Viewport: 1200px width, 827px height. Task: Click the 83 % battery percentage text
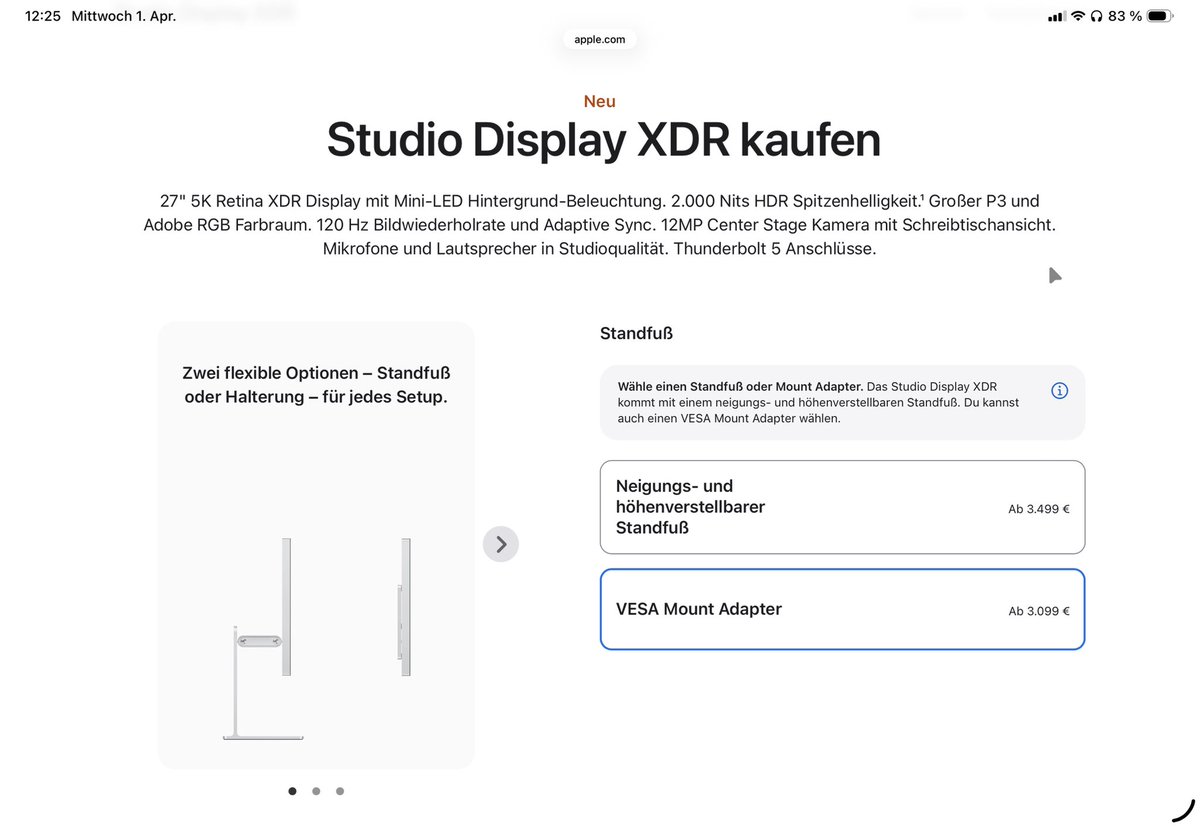[x=1125, y=16]
